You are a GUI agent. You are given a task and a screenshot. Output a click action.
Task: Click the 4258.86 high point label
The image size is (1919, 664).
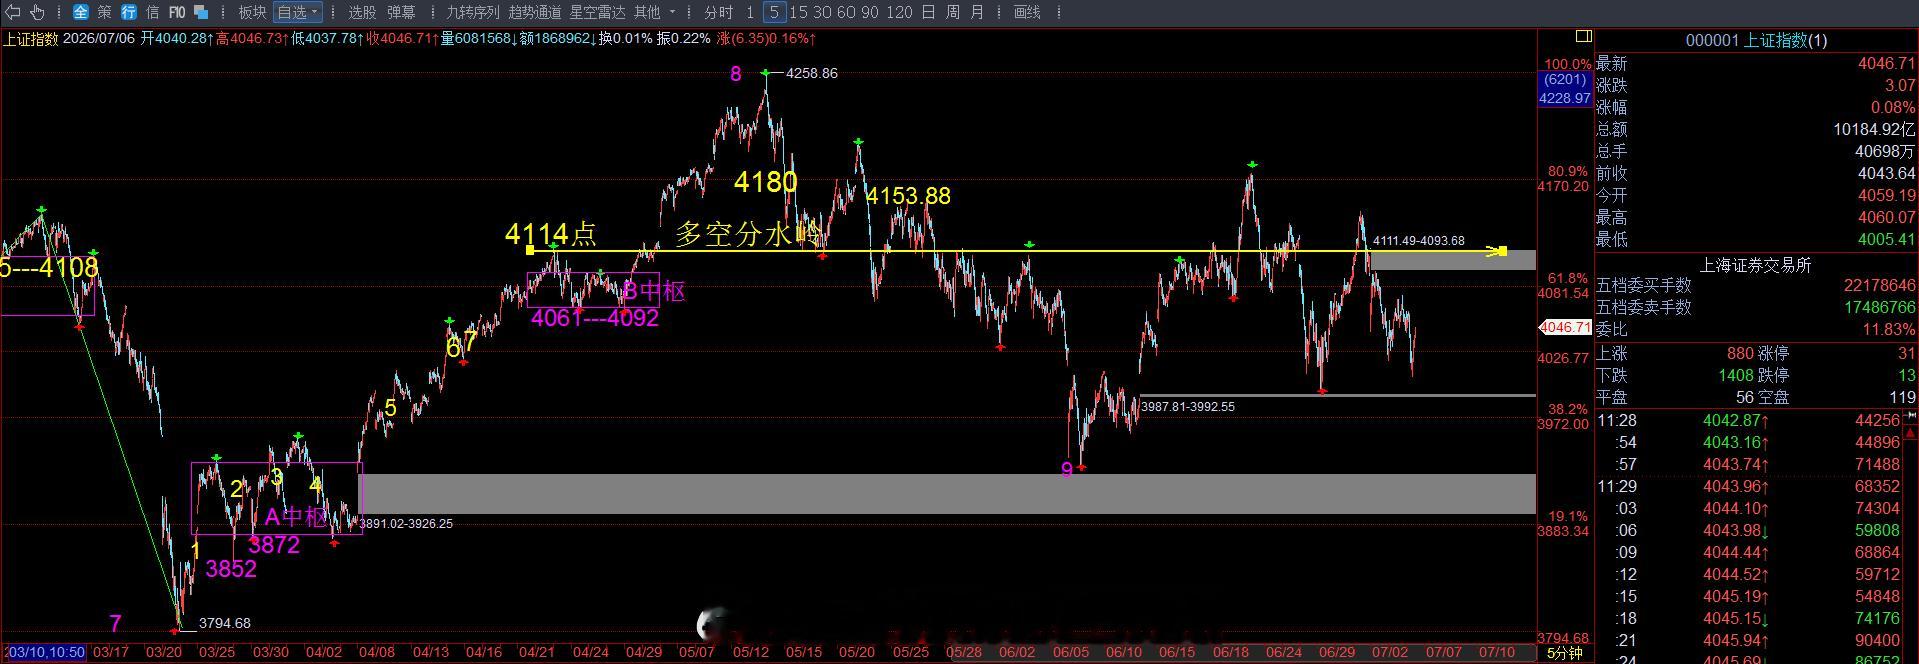click(x=812, y=73)
